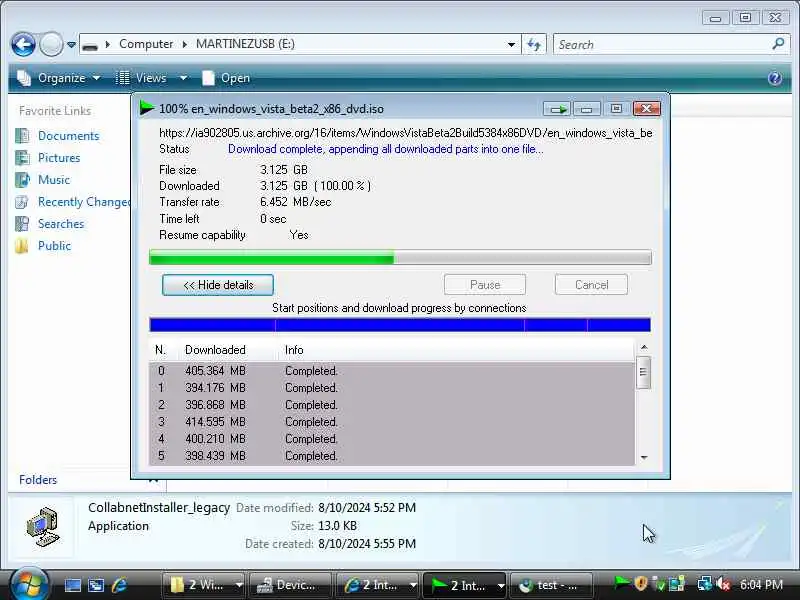
Task: Click Switch between windows quick launch icon
Action: [95, 585]
